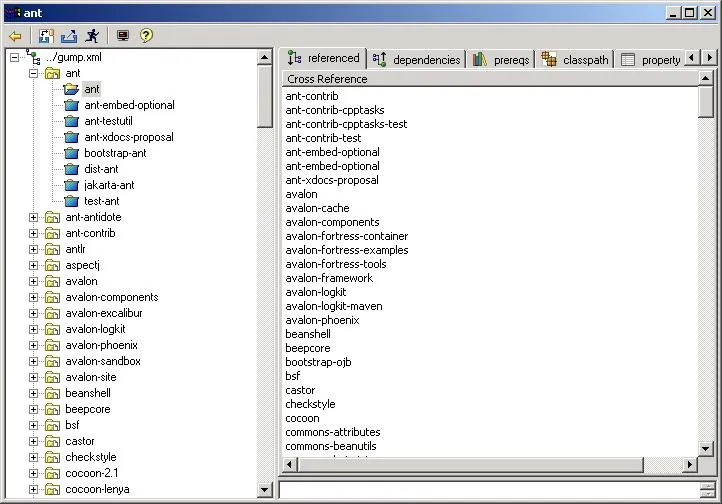The image size is (722, 504).
Task: Click the folder icon next to jakarta-ant
Action: tap(71, 185)
